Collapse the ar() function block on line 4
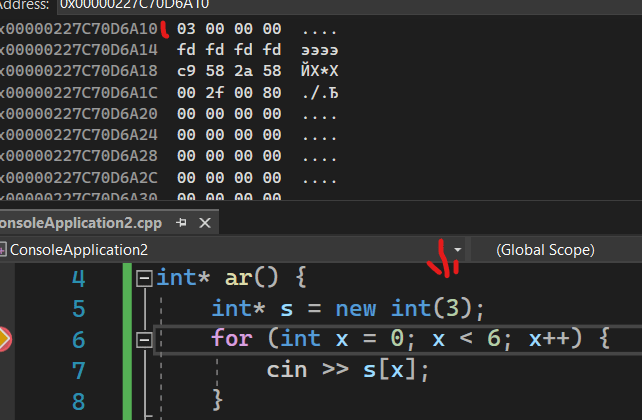Screen dimensions: 642x420 pos(144,279)
